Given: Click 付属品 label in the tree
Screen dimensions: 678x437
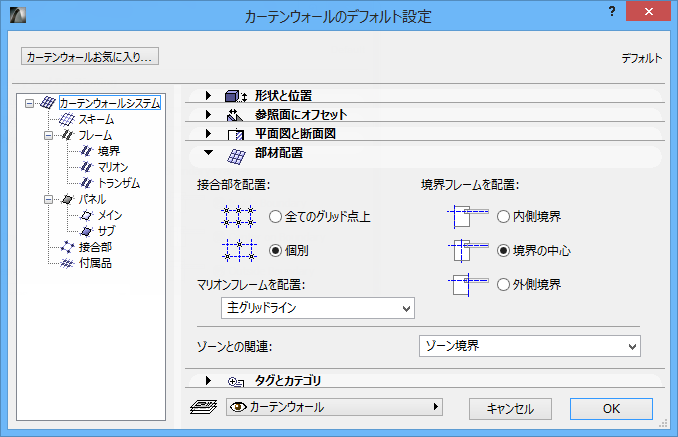Looking at the screenshot, I should point(95,263).
